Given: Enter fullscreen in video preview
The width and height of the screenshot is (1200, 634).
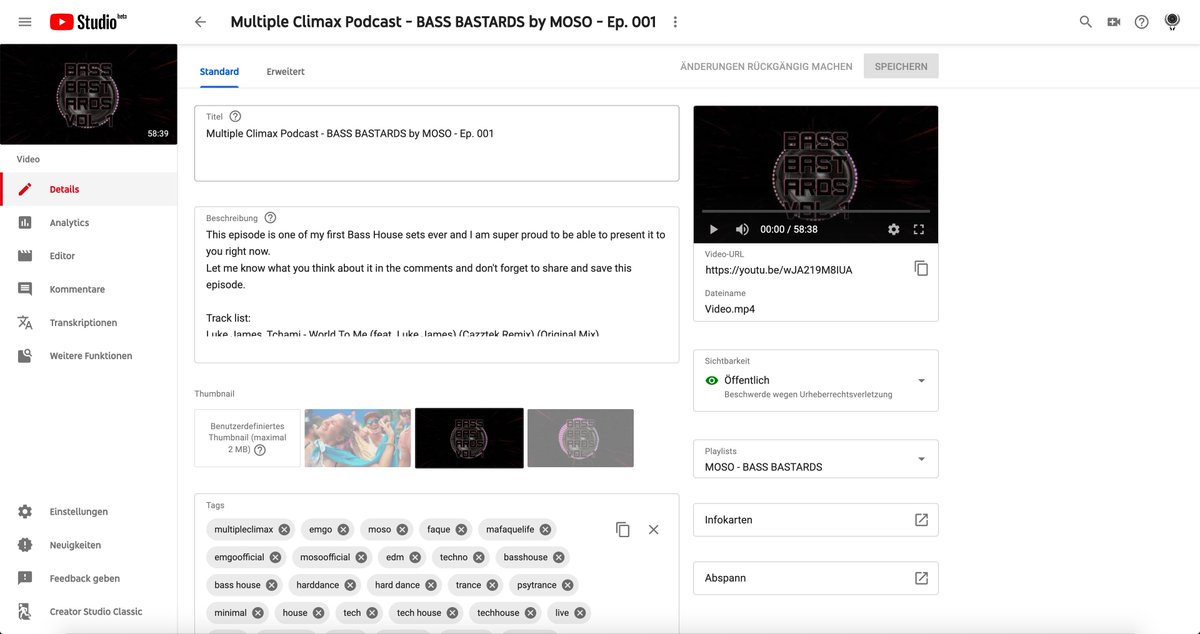Looking at the screenshot, I should click(919, 229).
